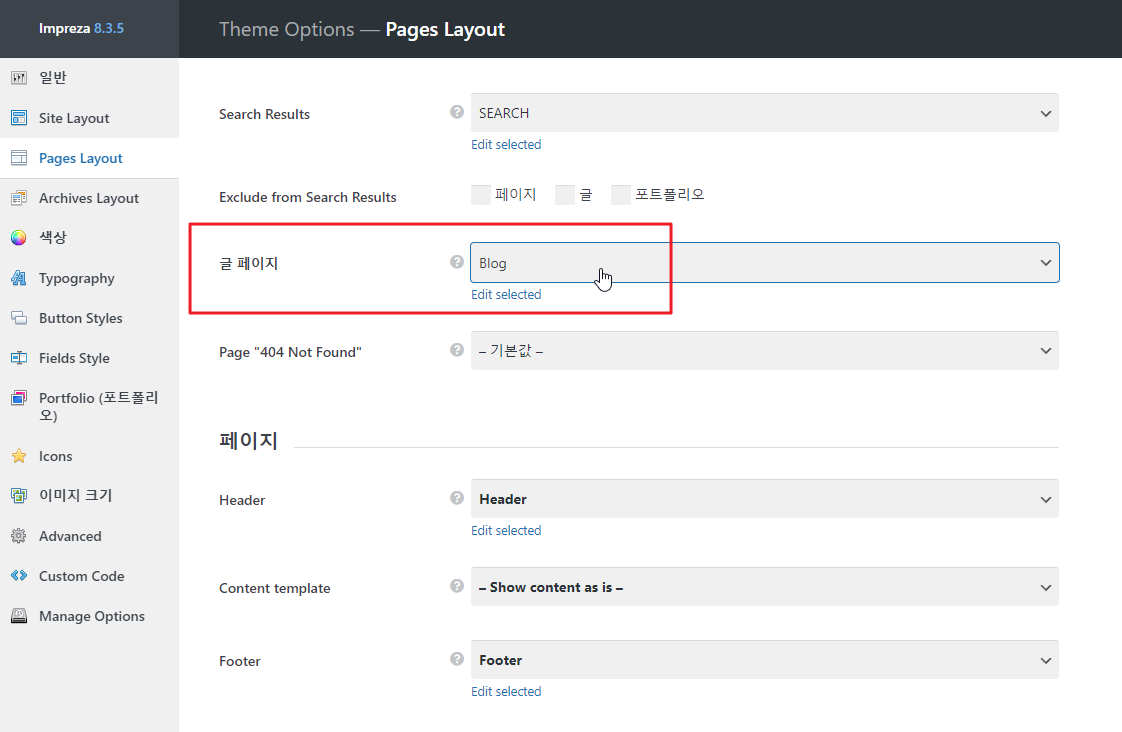
Task: Click the Custom Code brackets icon
Action: [x=19, y=576]
